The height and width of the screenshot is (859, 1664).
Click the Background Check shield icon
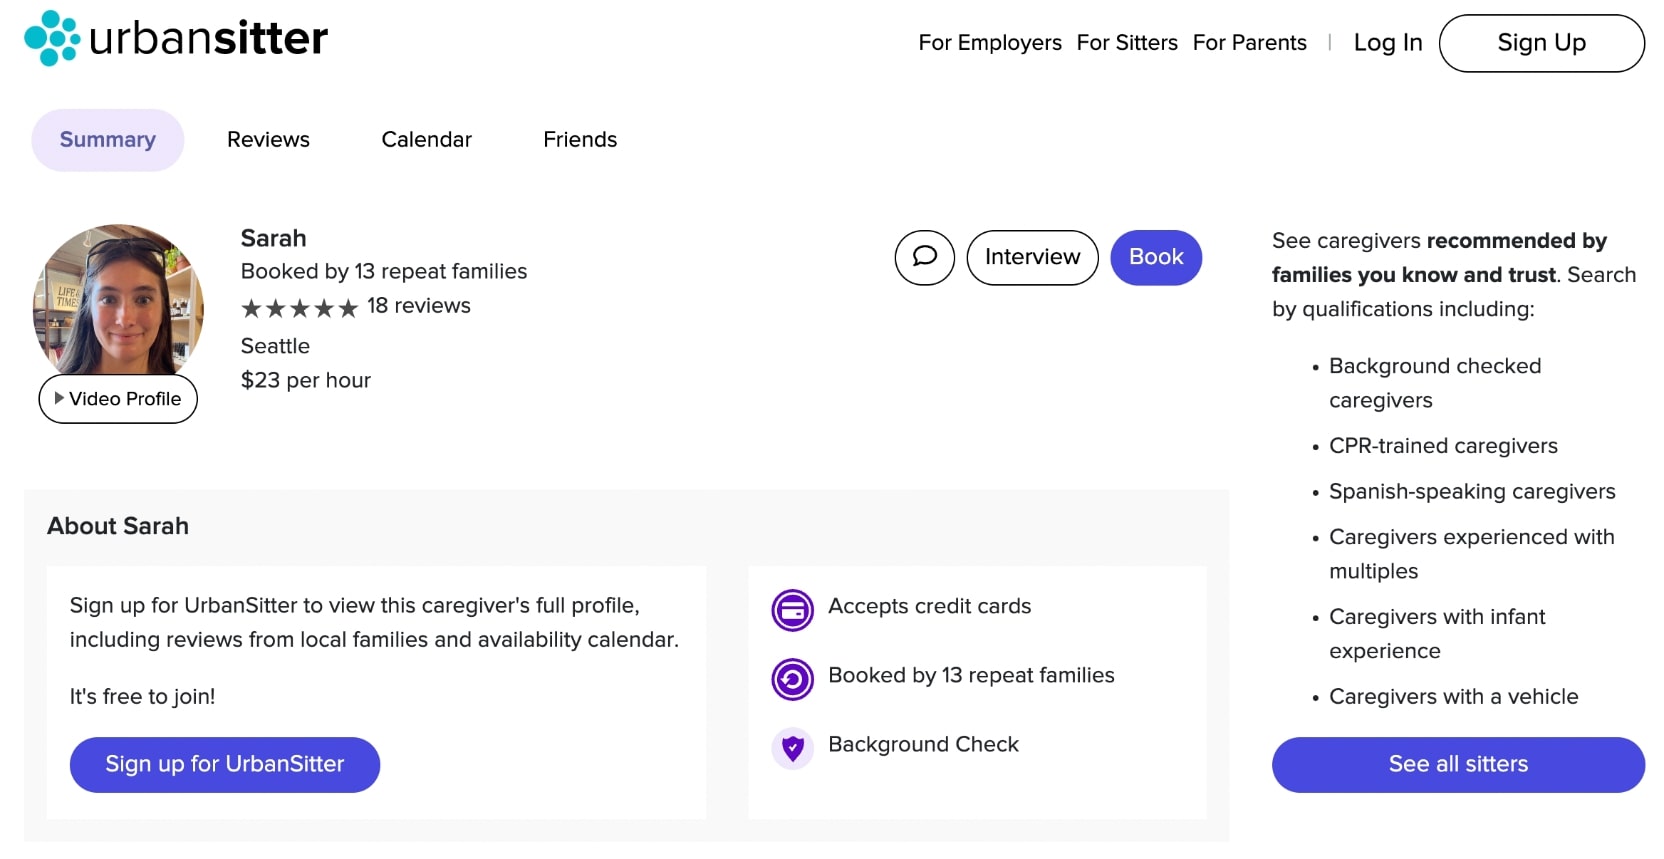click(793, 747)
